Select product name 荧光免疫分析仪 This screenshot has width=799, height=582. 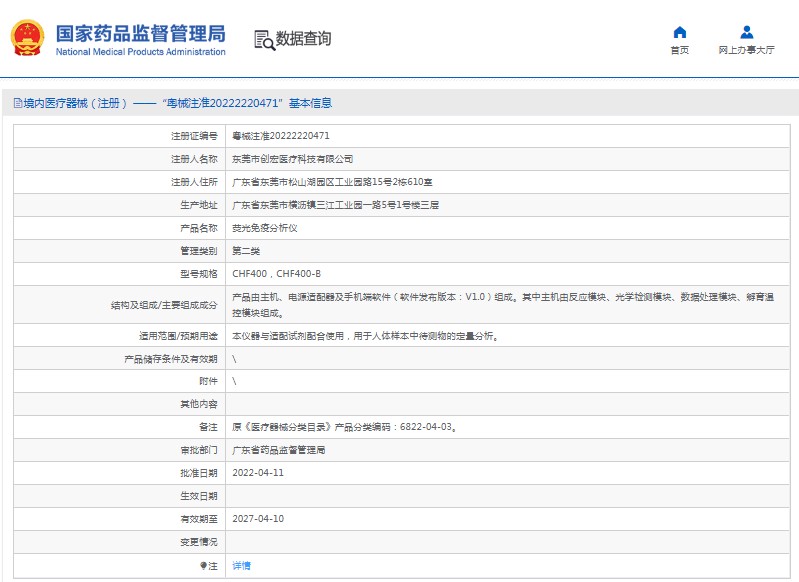pos(264,228)
